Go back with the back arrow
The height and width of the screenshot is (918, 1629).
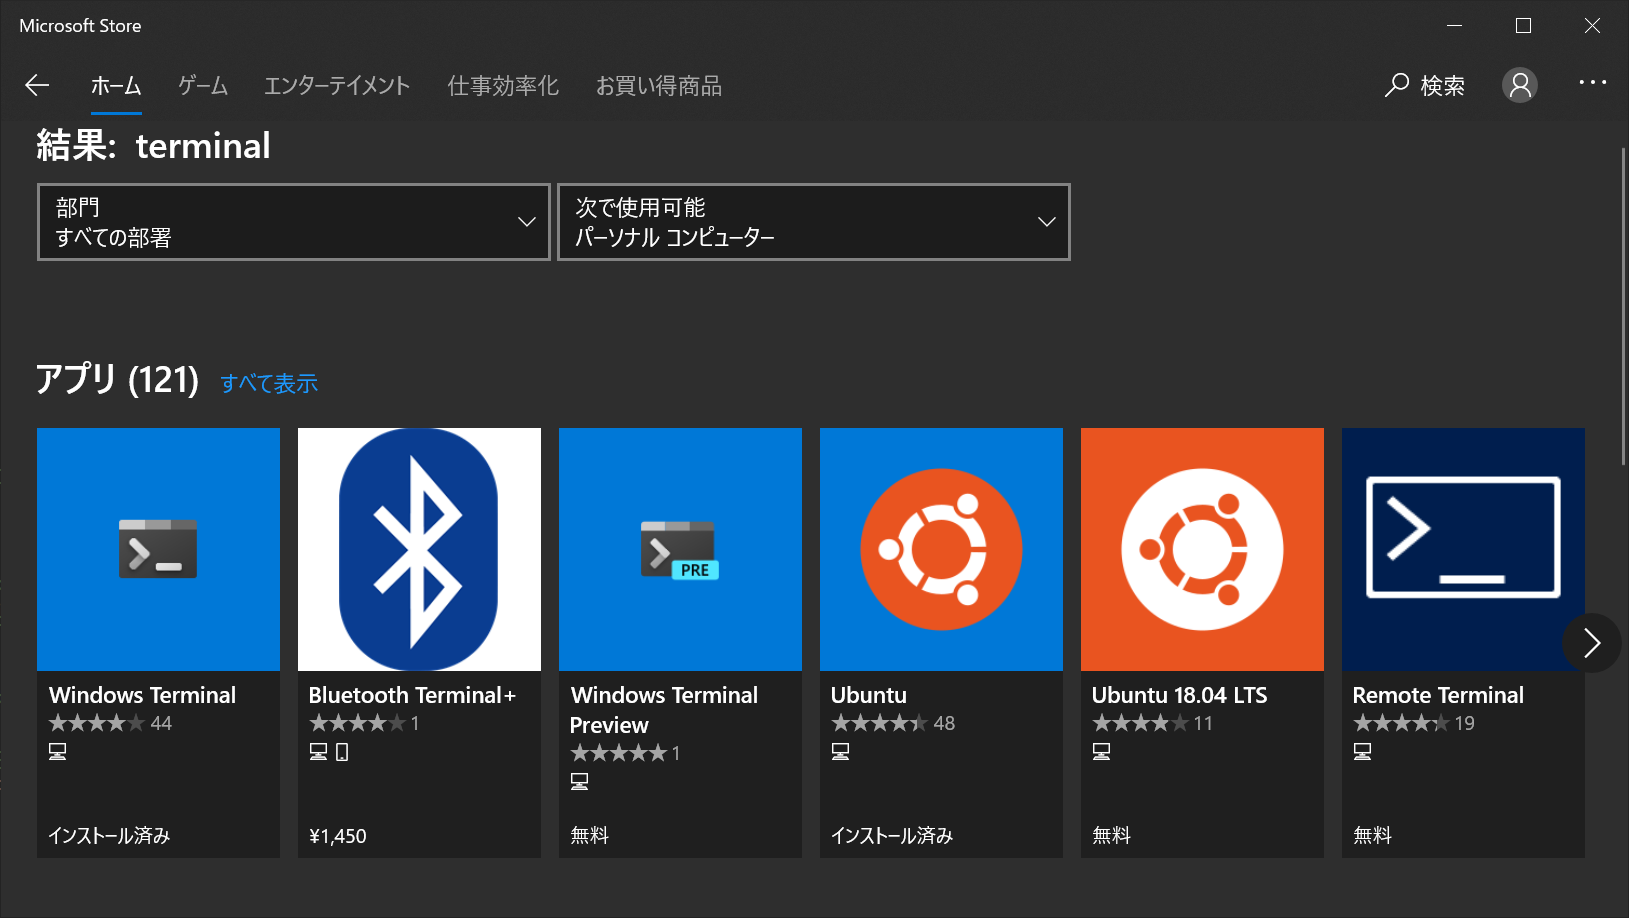(37, 86)
